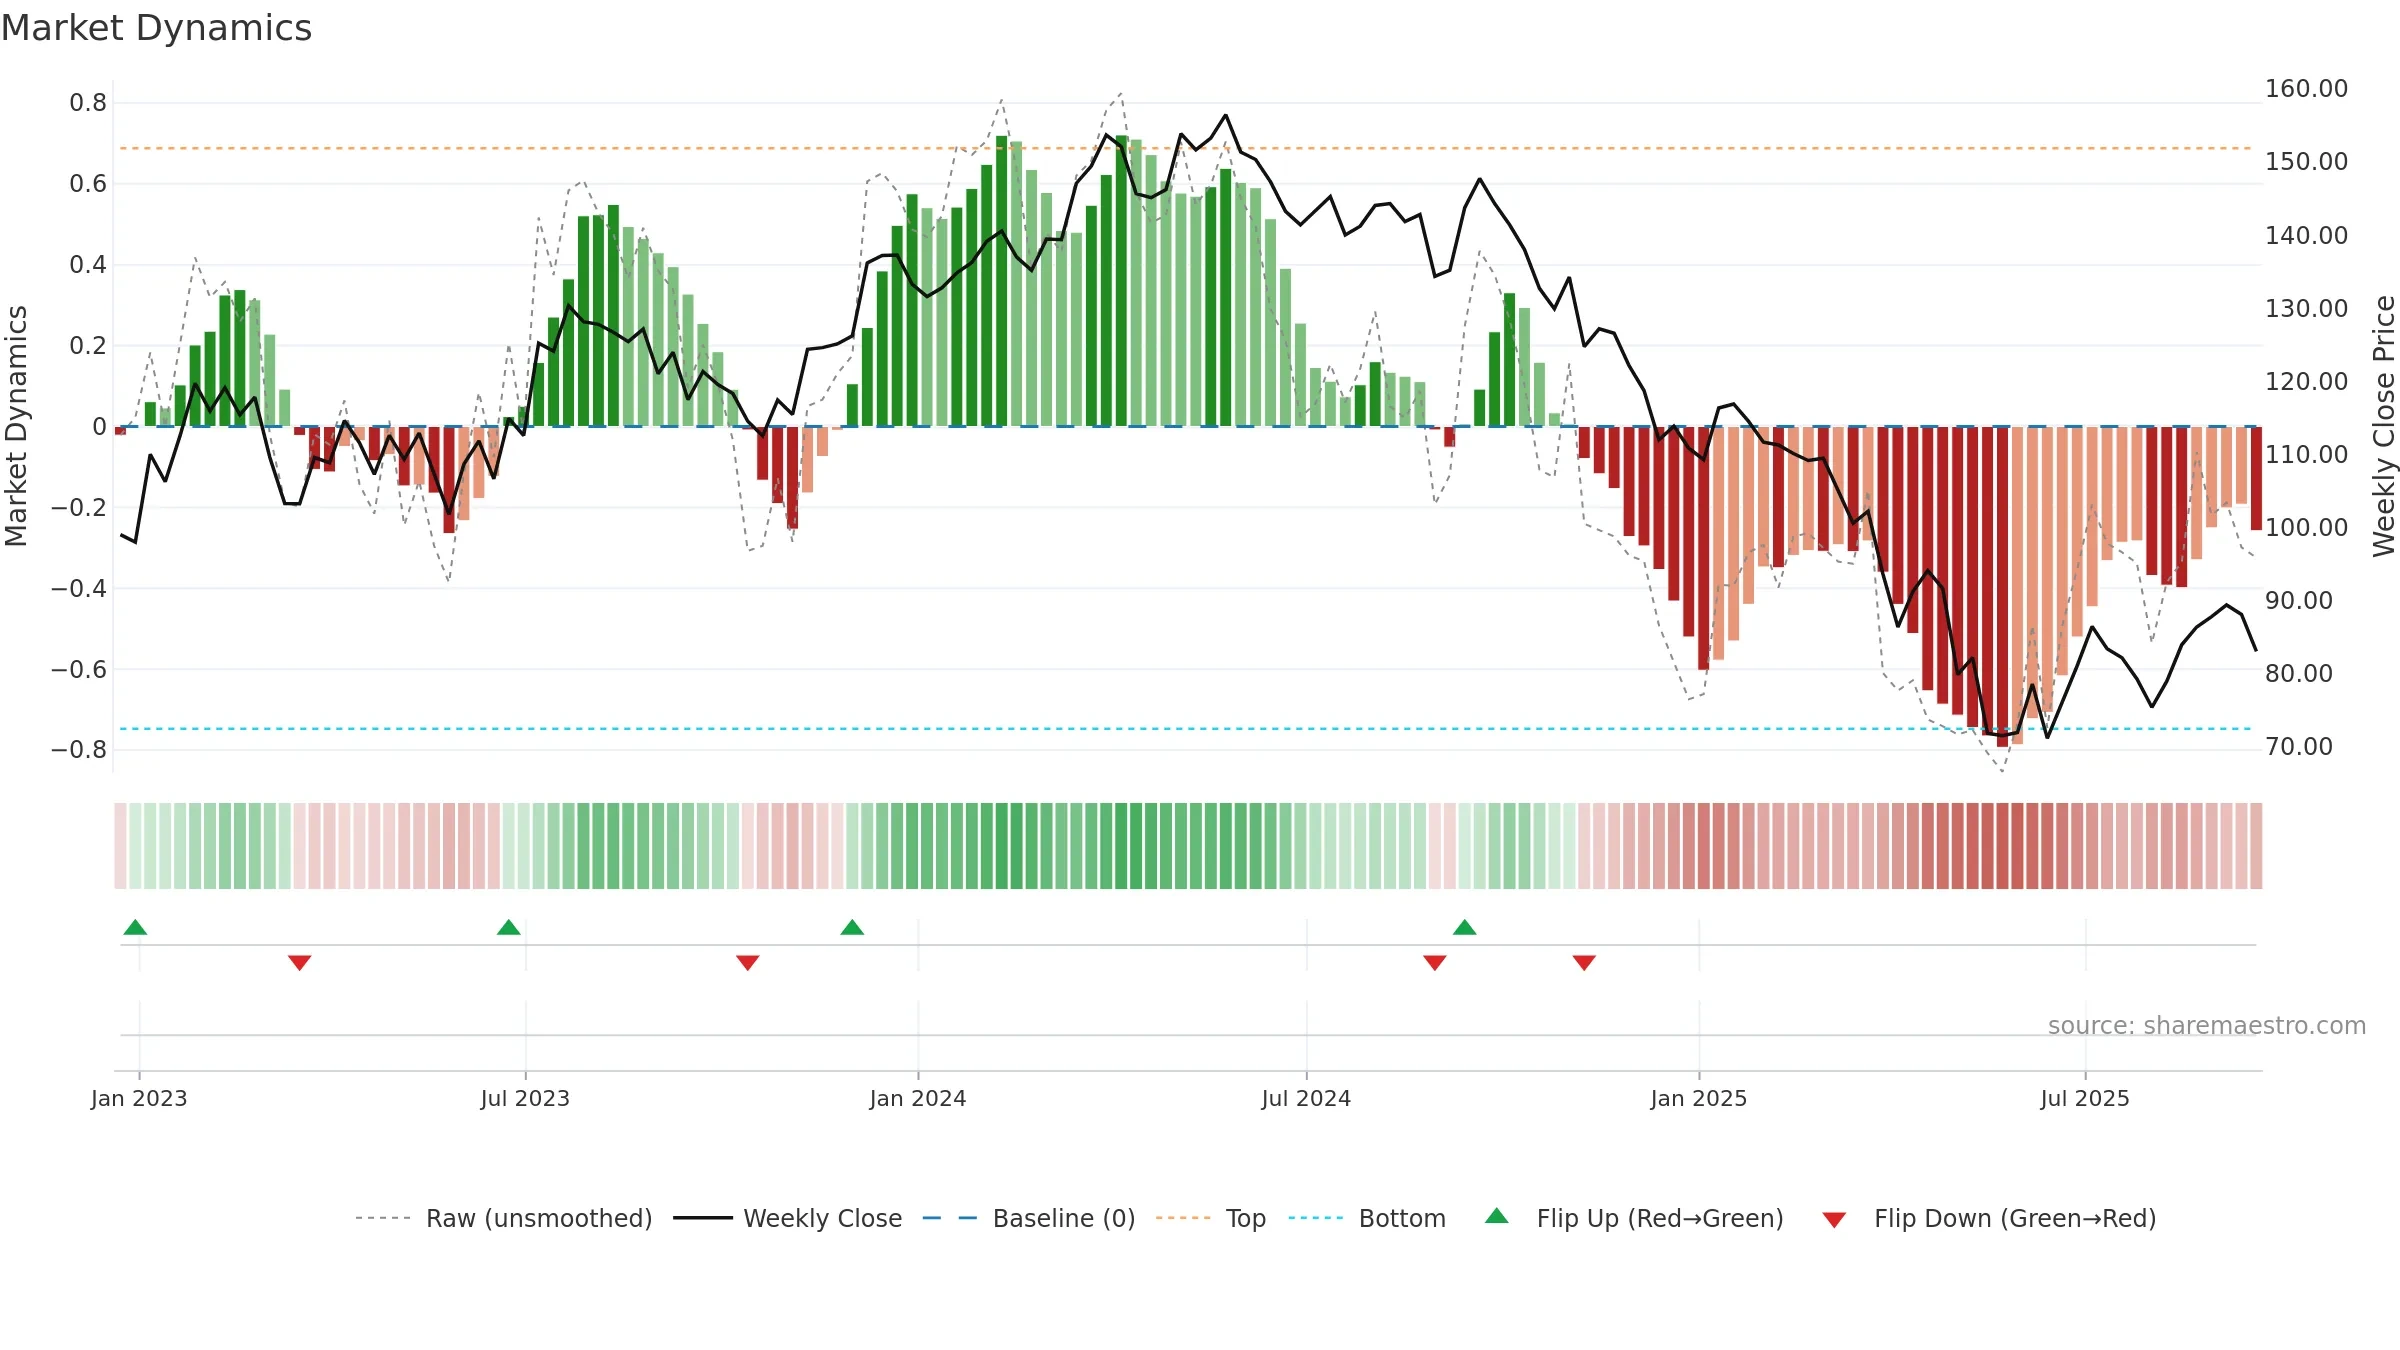Image resolution: width=2400 pixels, height=1350 pixels.
Task: Select the flip-up marker after Jul 2024
Action: pyautogui.click(x=1465, y=927)
